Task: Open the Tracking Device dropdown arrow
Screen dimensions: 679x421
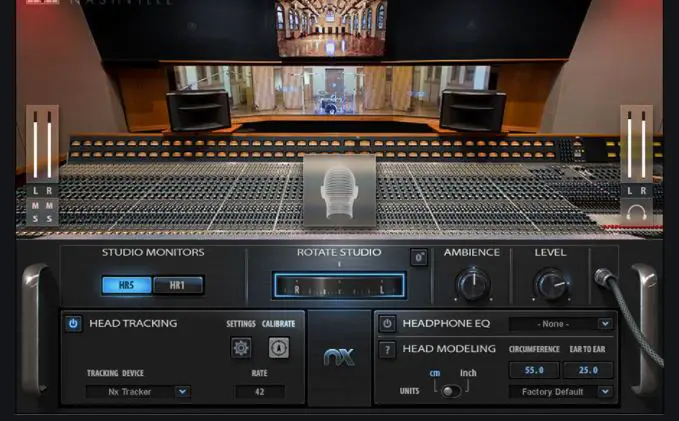Action: [183, 392]
